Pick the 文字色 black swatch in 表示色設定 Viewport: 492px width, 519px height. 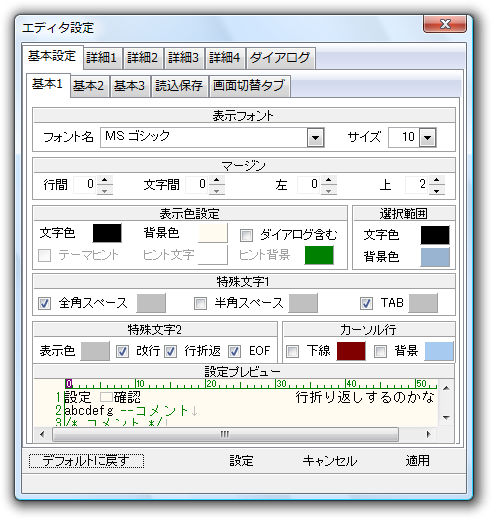(x=107, y=233)
